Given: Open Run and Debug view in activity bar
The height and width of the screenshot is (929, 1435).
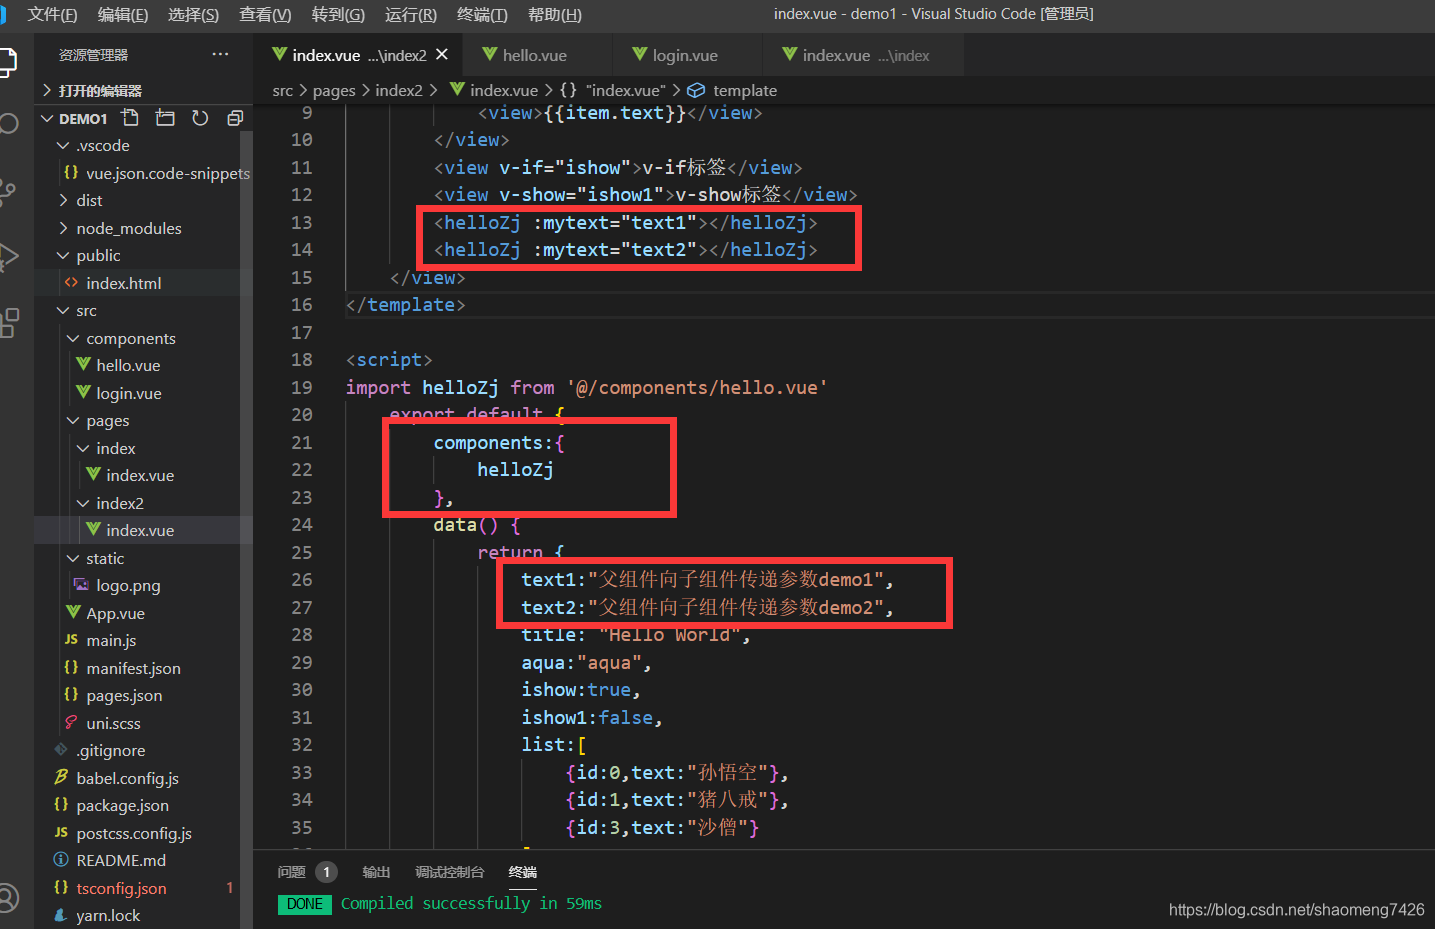Looking at the screenshot, I should 8,257.
